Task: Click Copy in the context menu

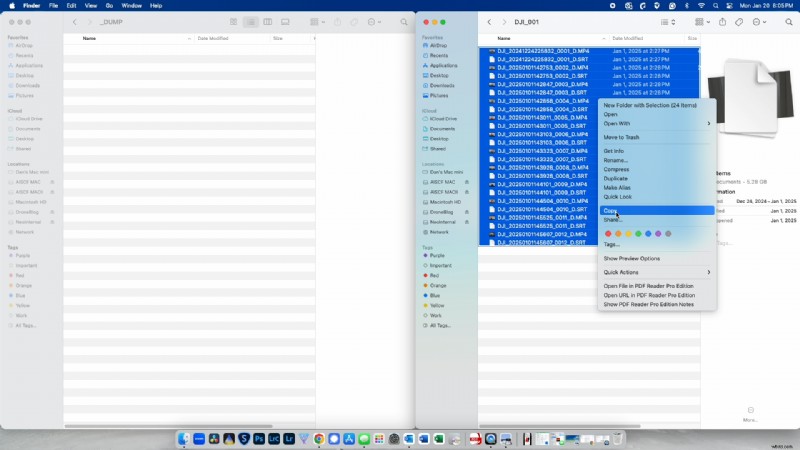Action: (x=610, y=210)
